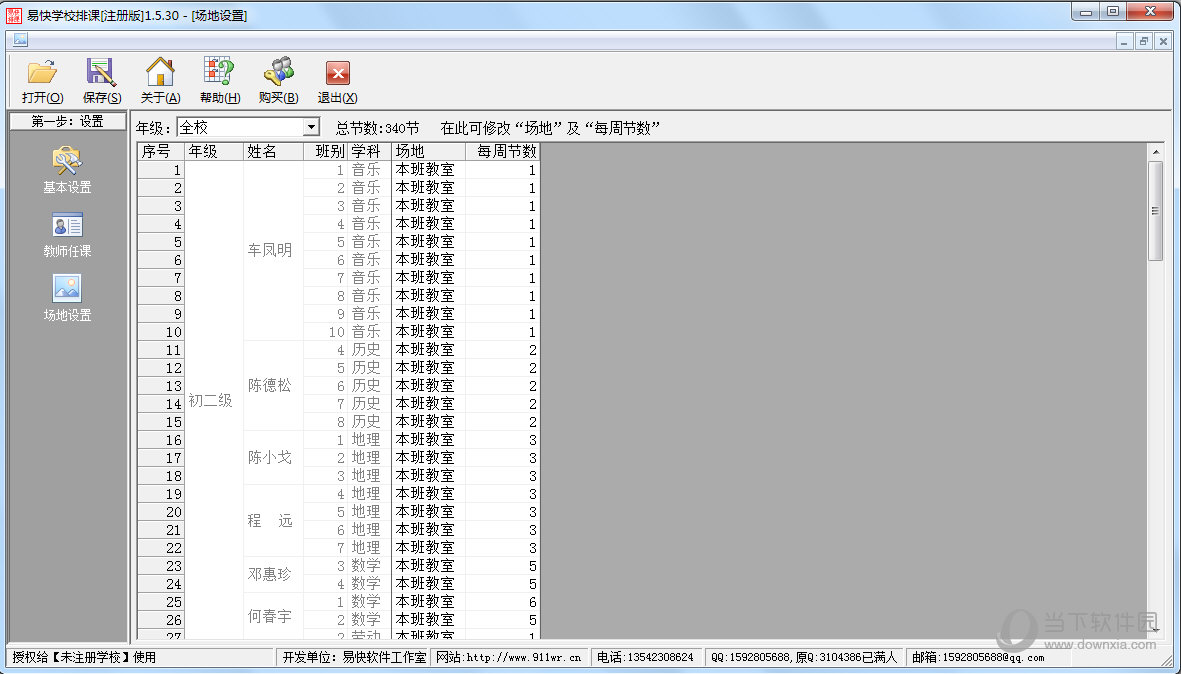Click row number 10 in the 序号 column
The height and width of the screenshot is (674, 1181).
point(160,332)
